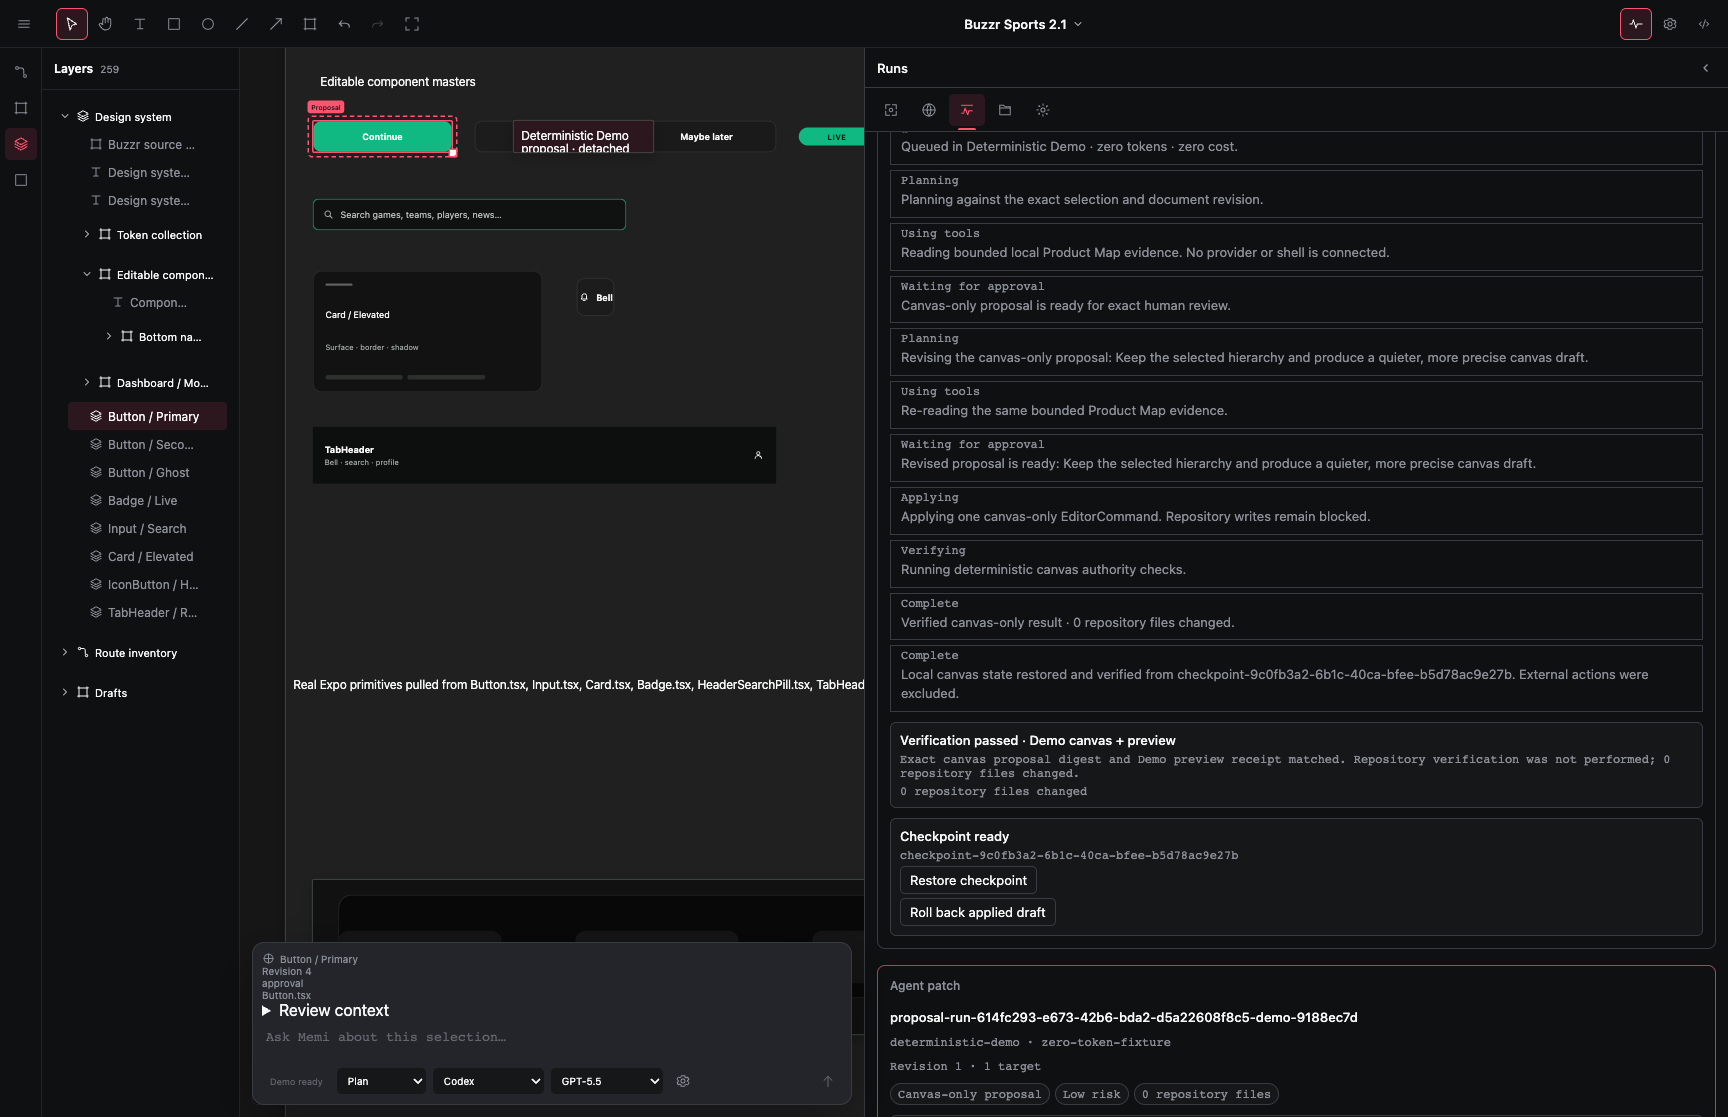Select the Badge / Live layer
This screenshot has width=1728, height=1117.
(x=147, y=500)
